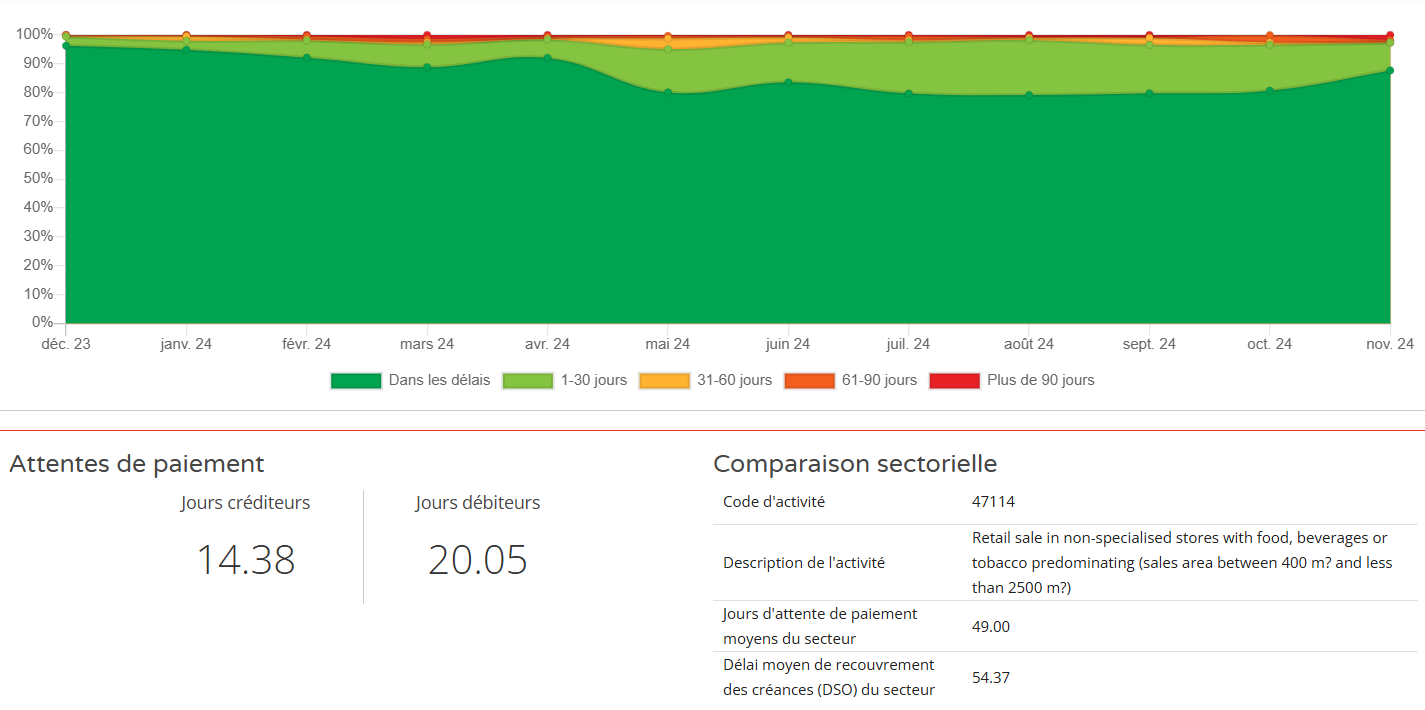Click the DSO value "54.37"

point(990,676)
